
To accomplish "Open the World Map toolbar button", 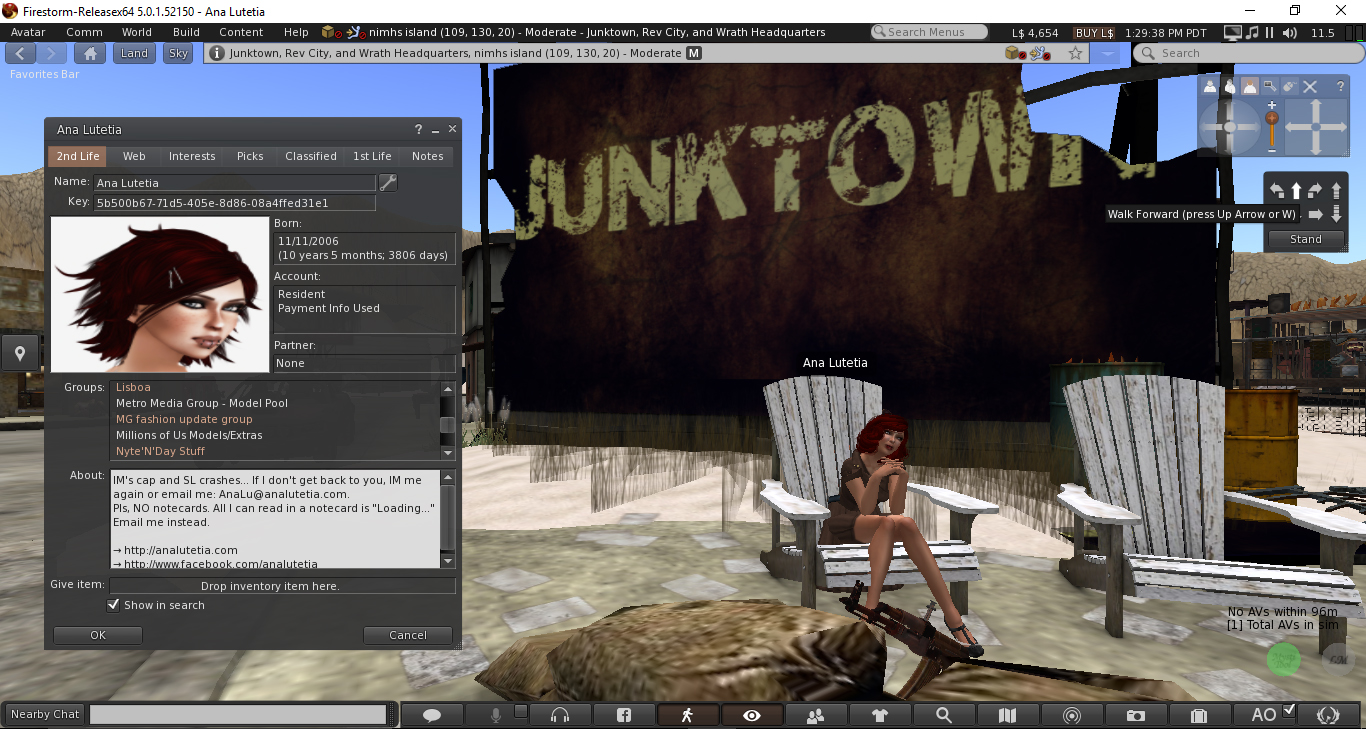I will tap(1007, 715).
